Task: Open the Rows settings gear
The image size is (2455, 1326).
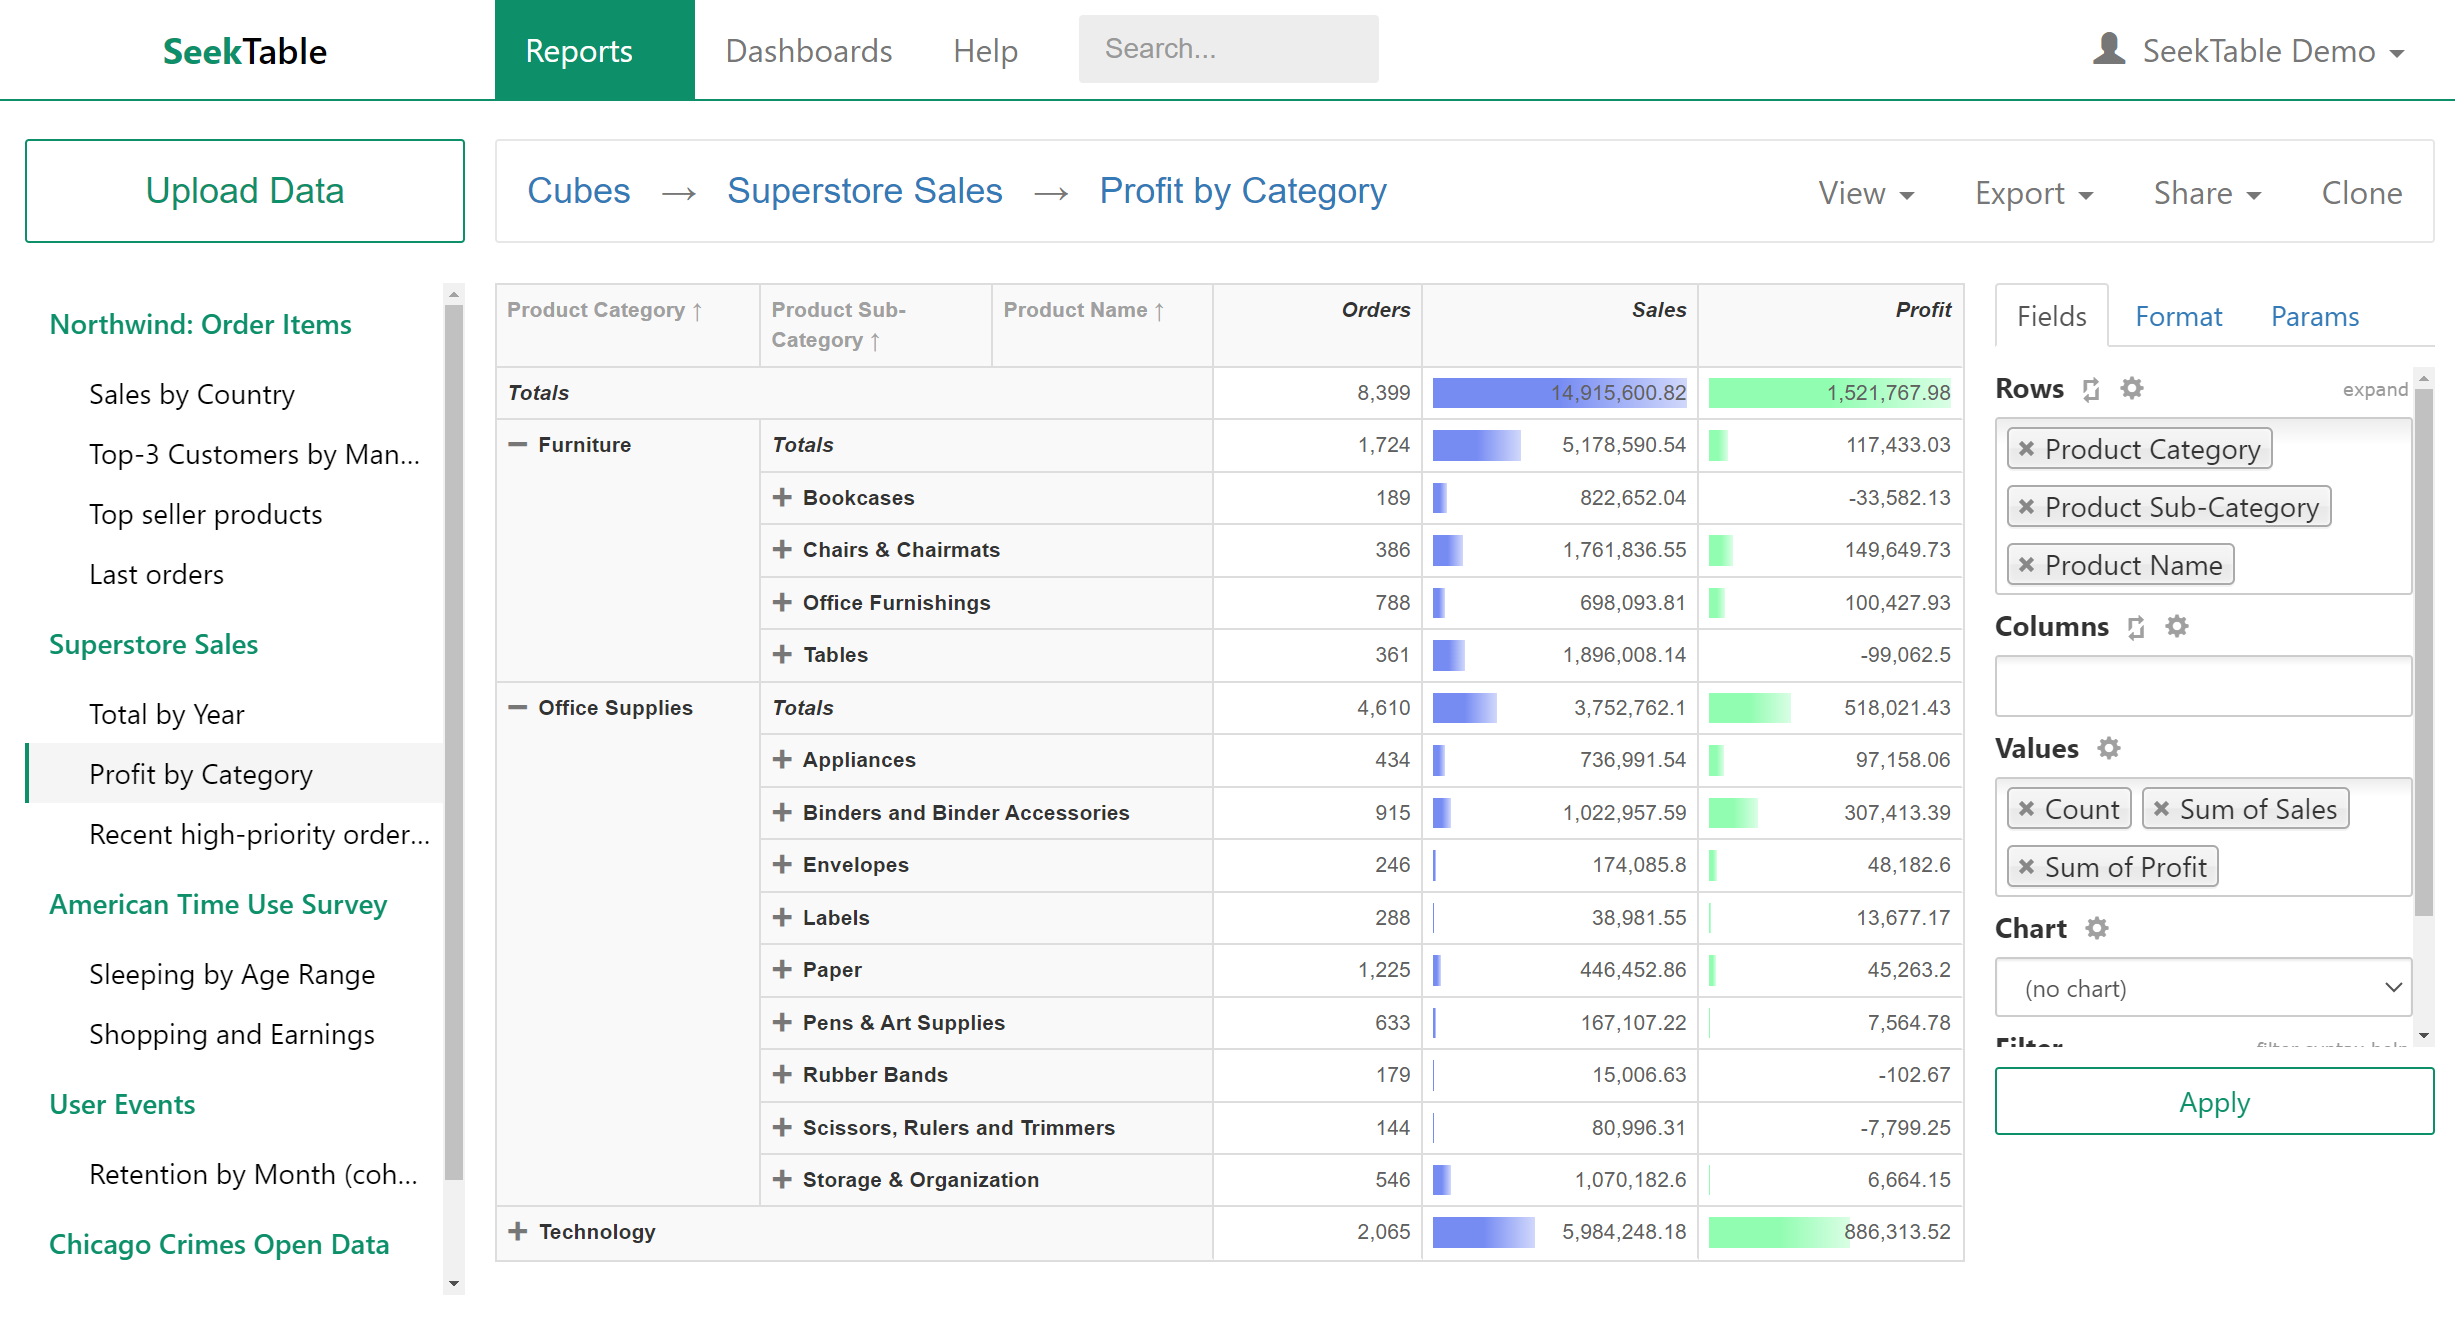Action: pyautogui.click(x=2131, y=389)
